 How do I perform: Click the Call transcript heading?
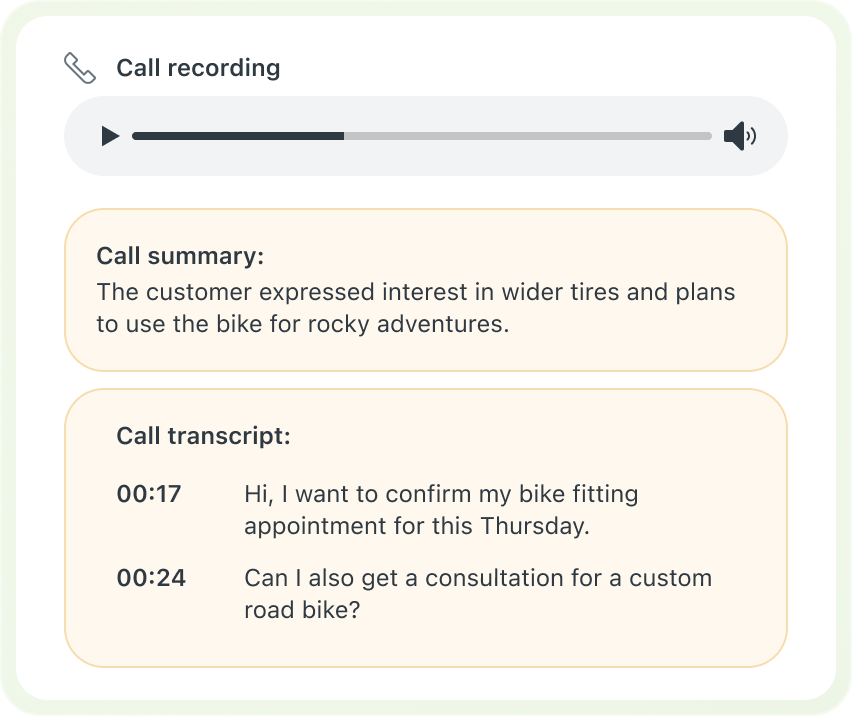(204, 436)
